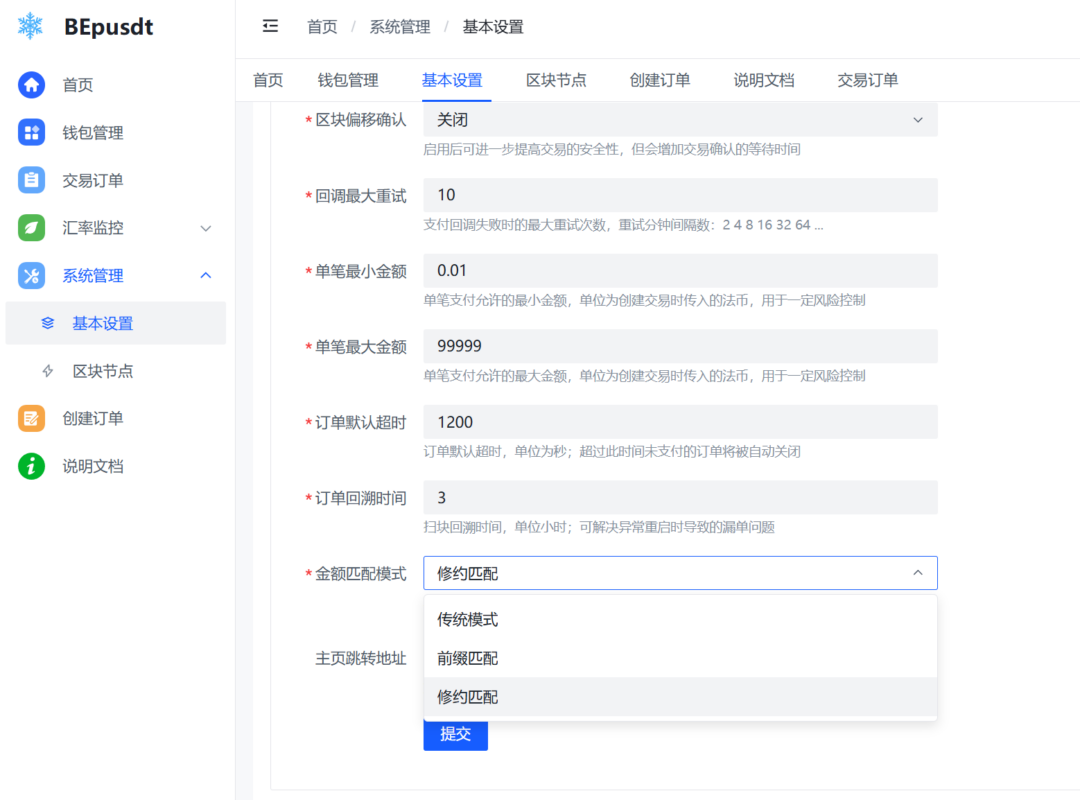Click the 主页跳转地址 field label

361,658
